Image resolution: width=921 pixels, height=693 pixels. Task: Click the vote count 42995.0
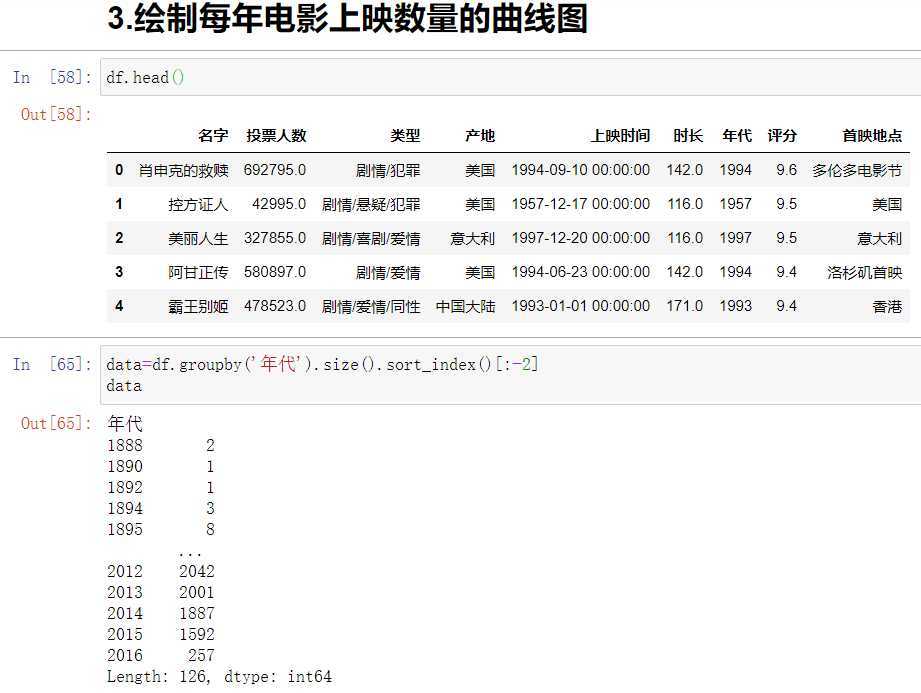(279, 204)
